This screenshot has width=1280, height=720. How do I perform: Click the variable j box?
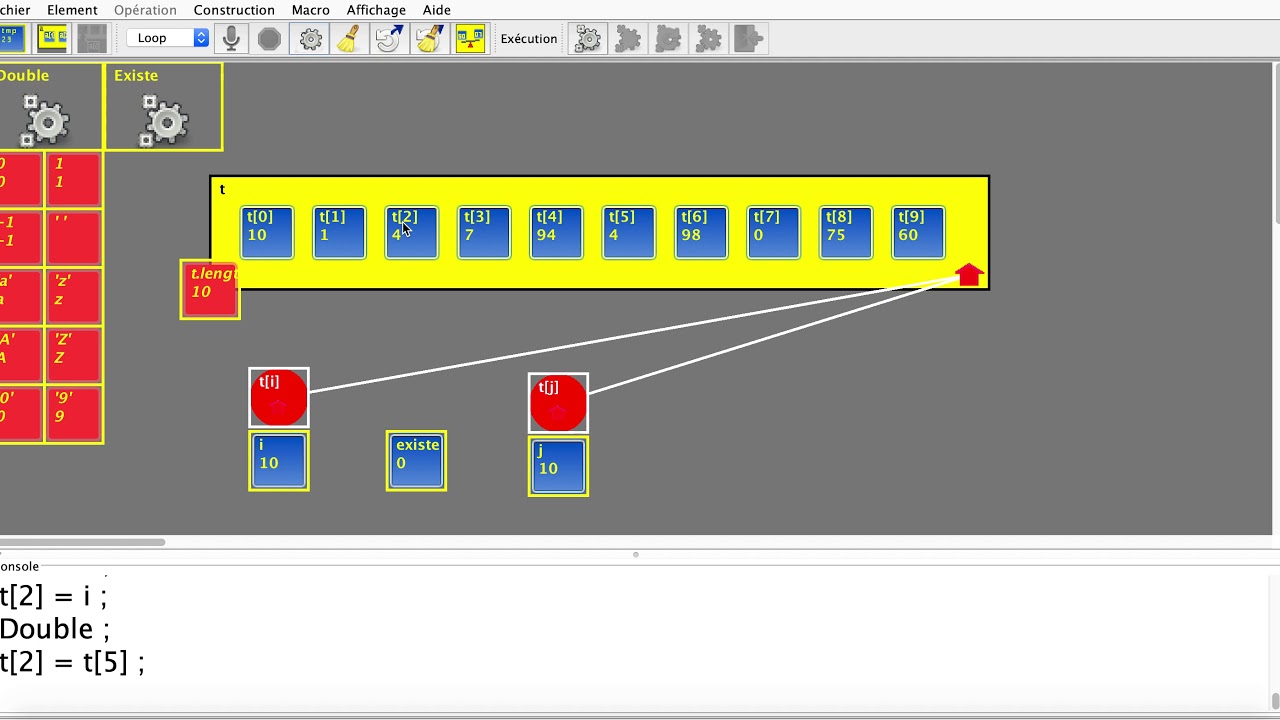558,466
